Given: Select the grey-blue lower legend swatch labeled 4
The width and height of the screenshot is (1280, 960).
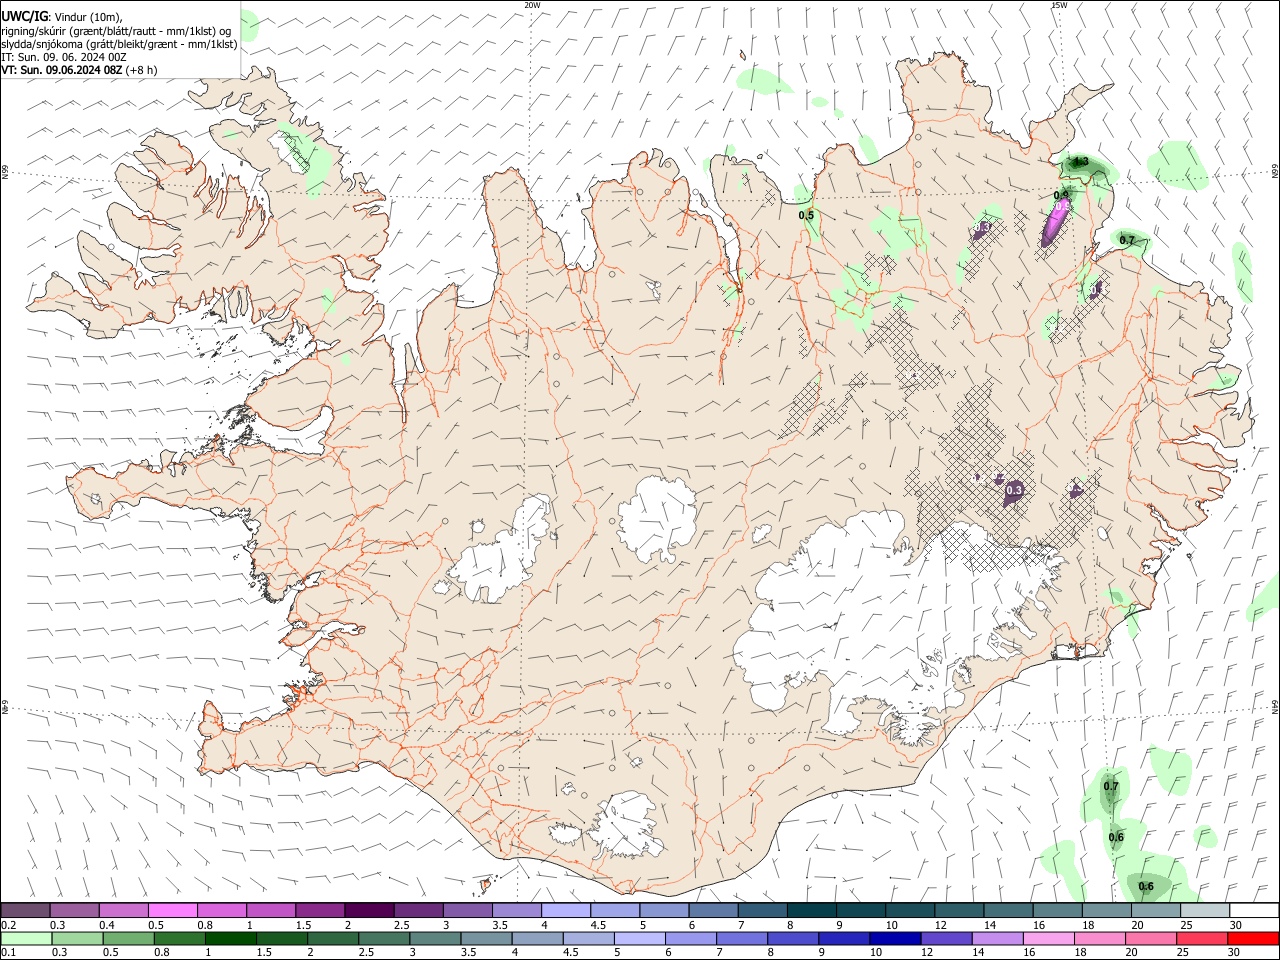Looking at the screenshot, I should coord(537,938).
